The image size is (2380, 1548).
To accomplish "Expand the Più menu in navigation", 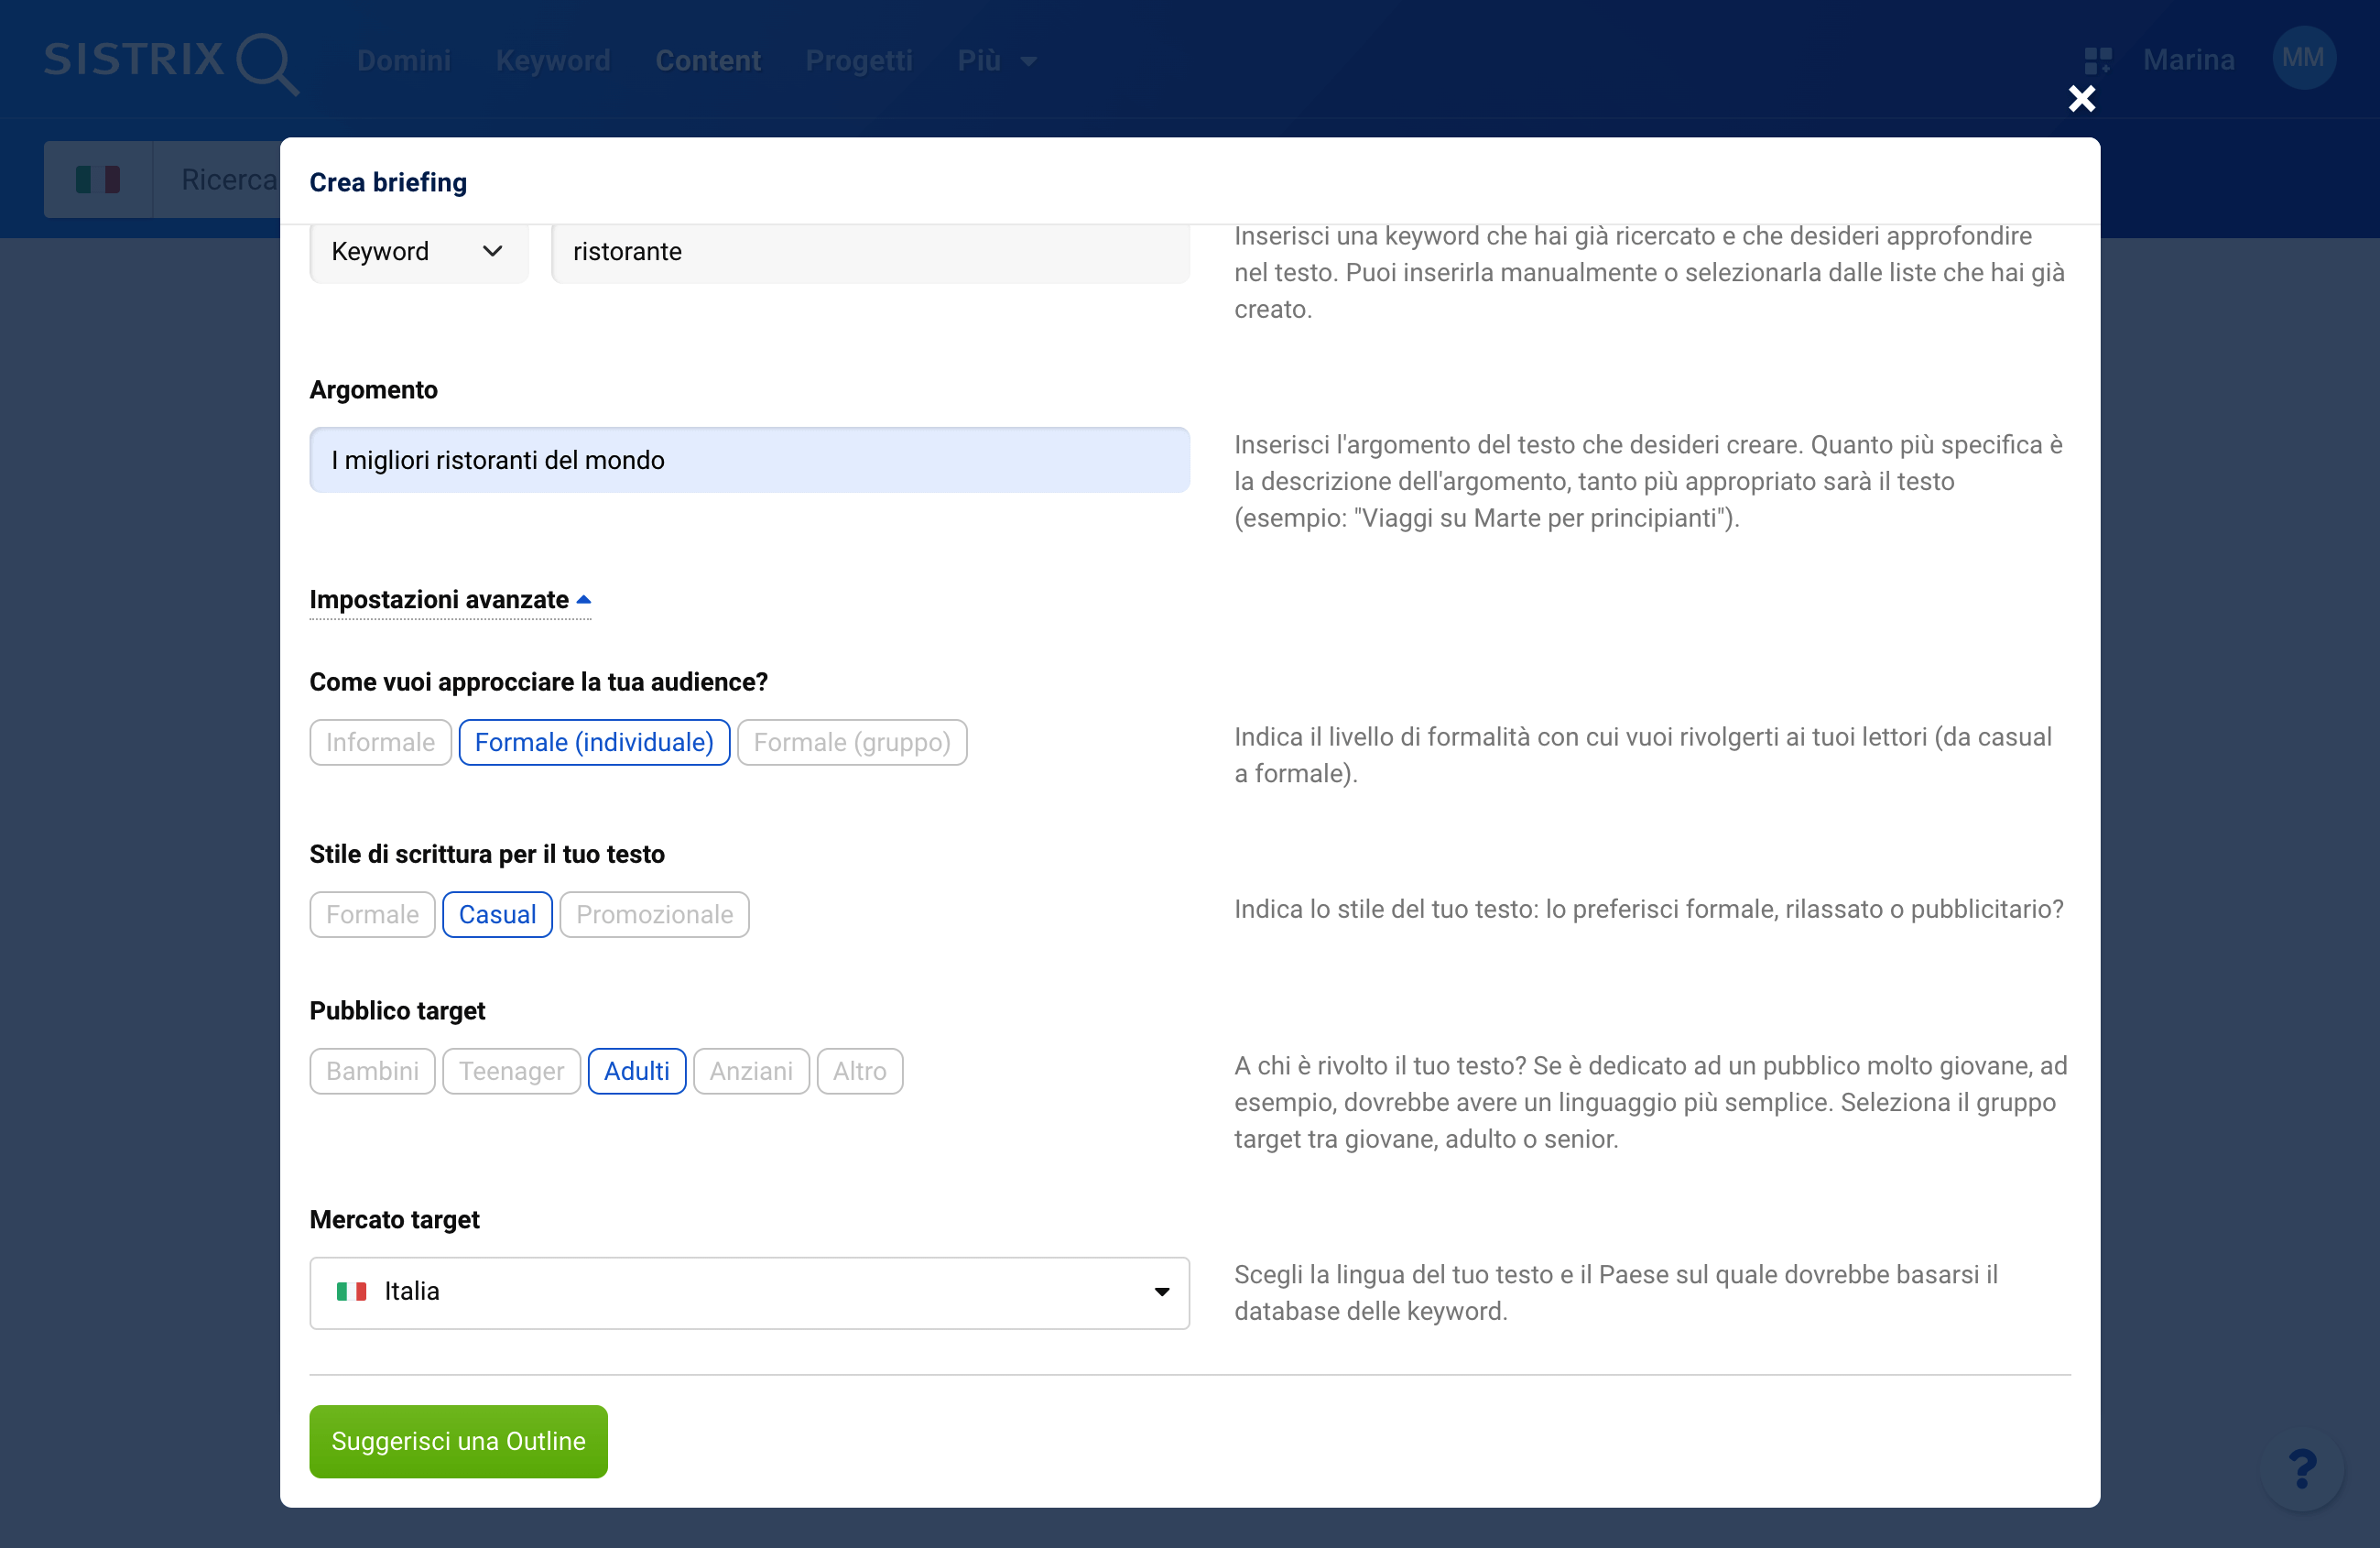I will click(x=996, y=61).
